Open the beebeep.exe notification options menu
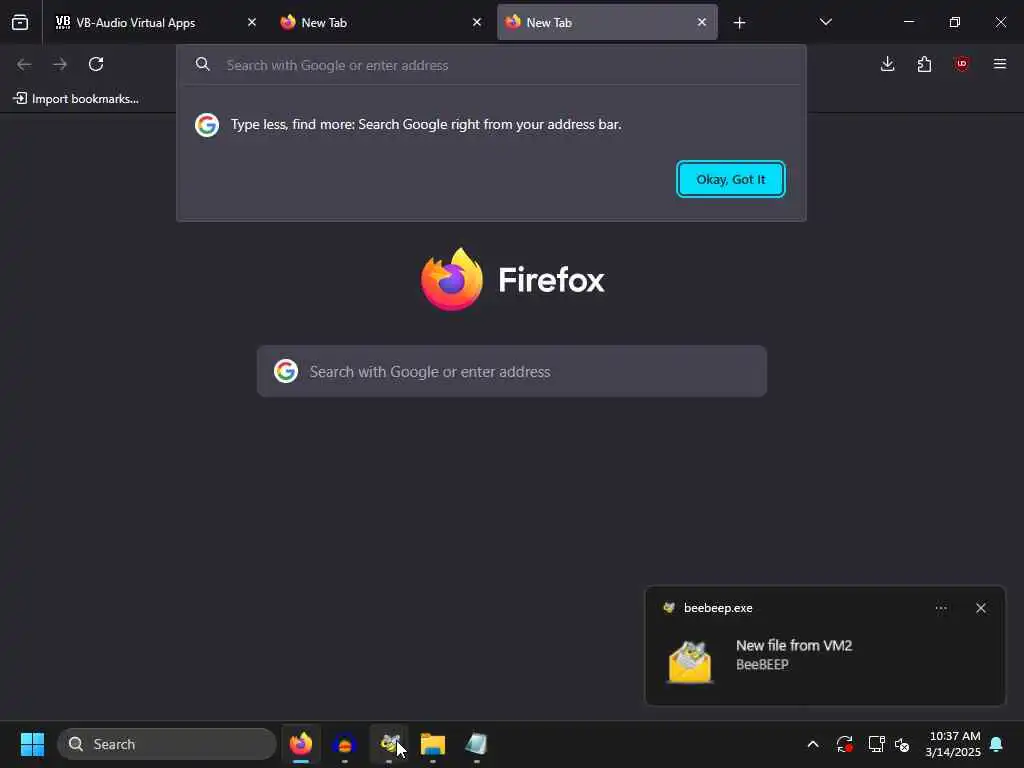 click(x=941, y=608)
